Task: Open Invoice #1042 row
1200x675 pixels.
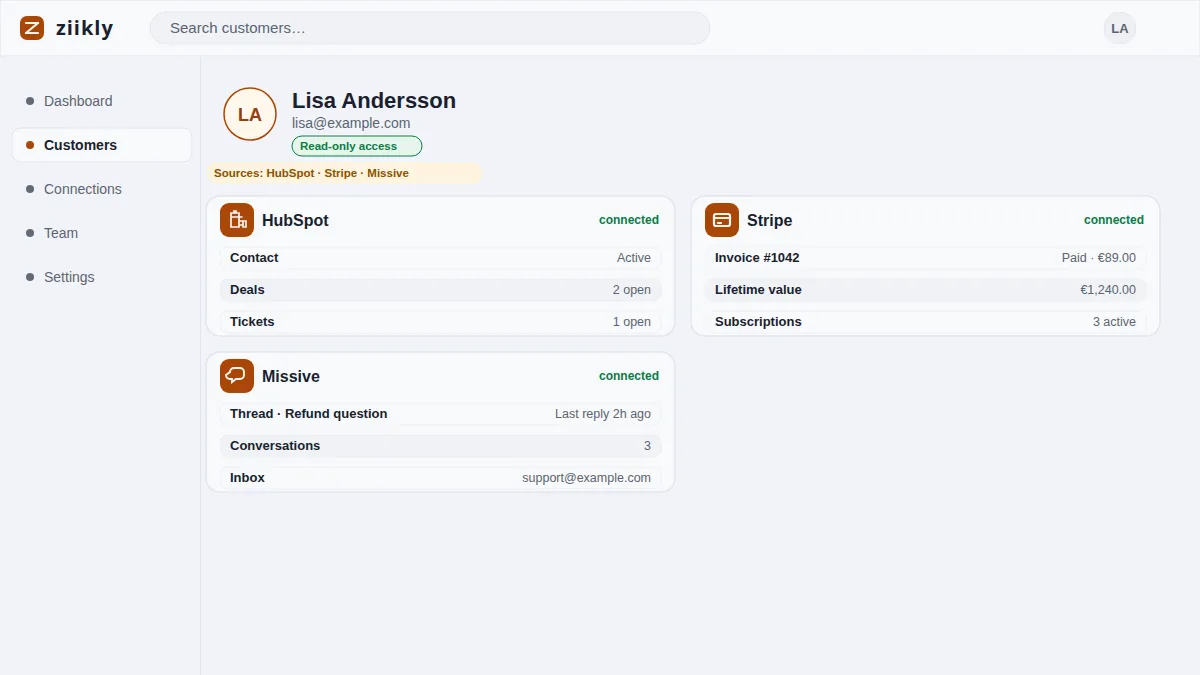Action: [x=925, y=258]
